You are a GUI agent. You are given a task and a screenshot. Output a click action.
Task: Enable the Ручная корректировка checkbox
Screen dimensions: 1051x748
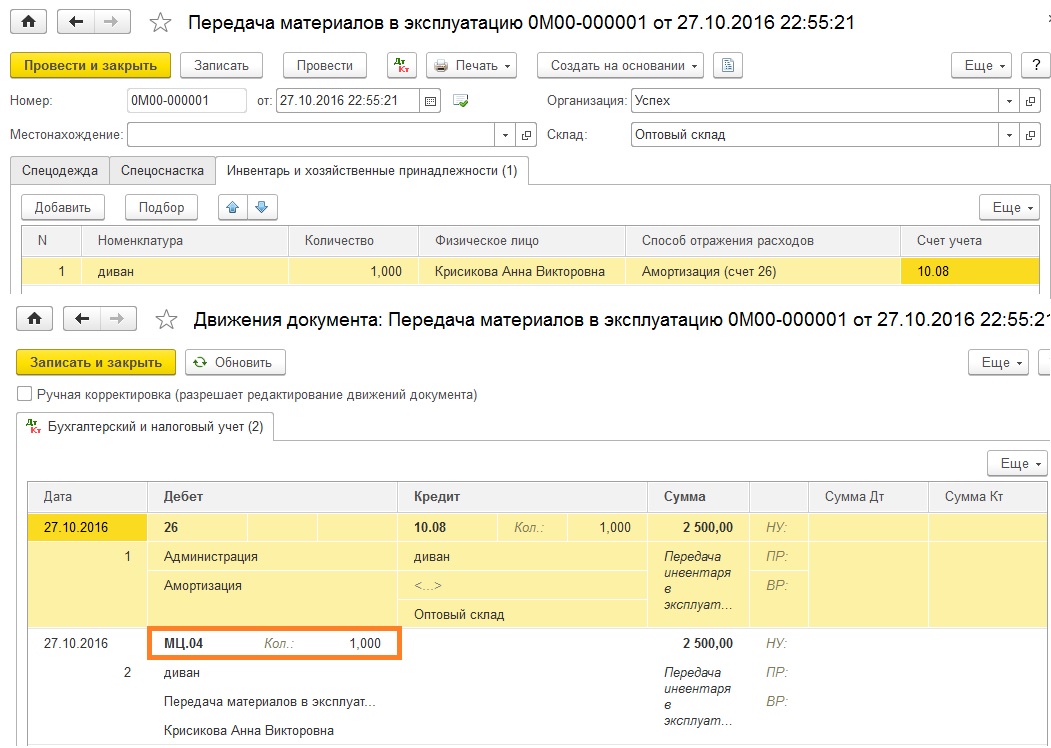25,394
